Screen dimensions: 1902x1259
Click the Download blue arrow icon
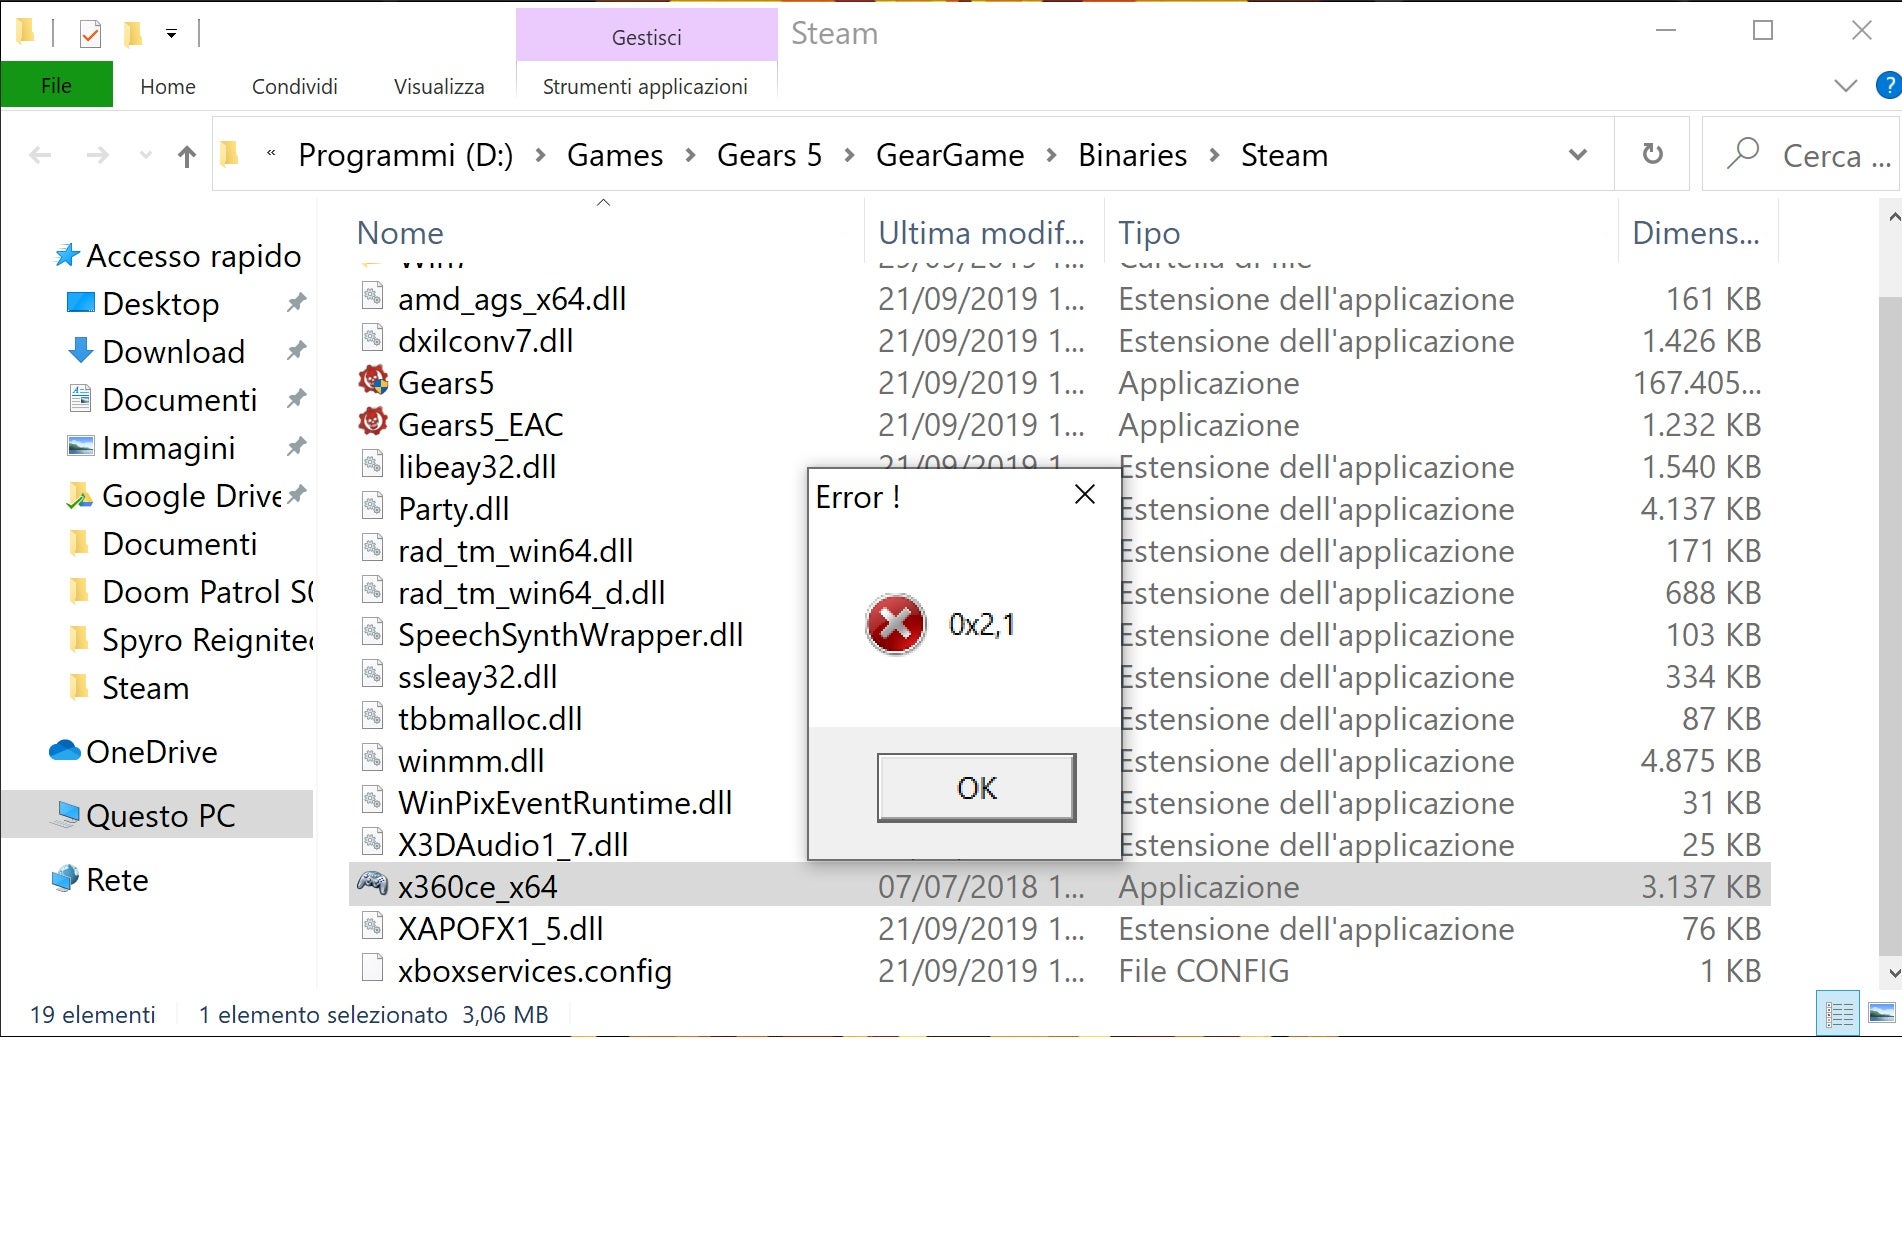click(80, 350)
